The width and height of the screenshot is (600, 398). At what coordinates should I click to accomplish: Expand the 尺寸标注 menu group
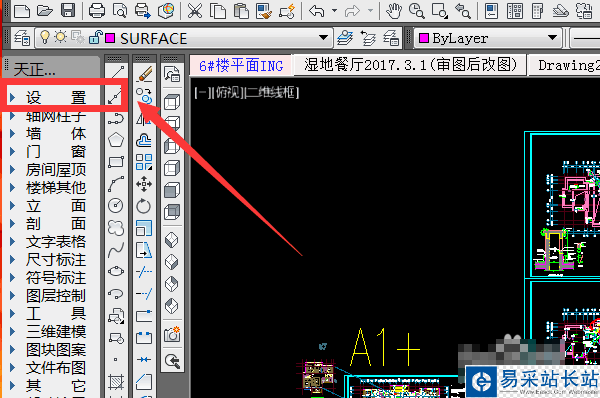click(x=55, y=259)
